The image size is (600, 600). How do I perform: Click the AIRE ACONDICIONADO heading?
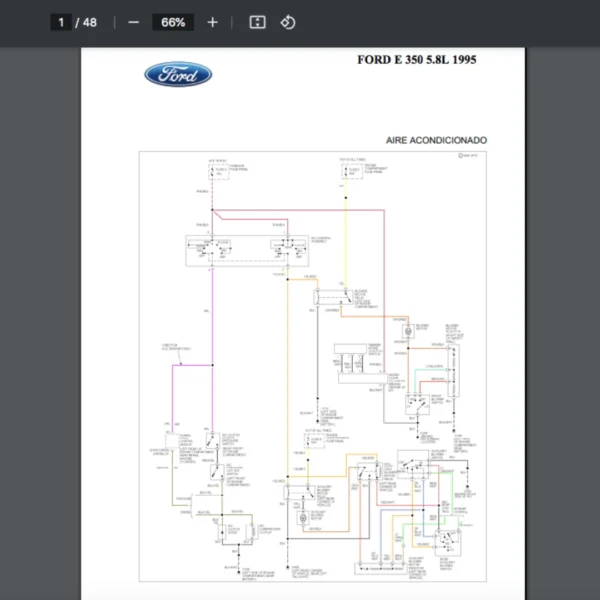pos(436,141)
